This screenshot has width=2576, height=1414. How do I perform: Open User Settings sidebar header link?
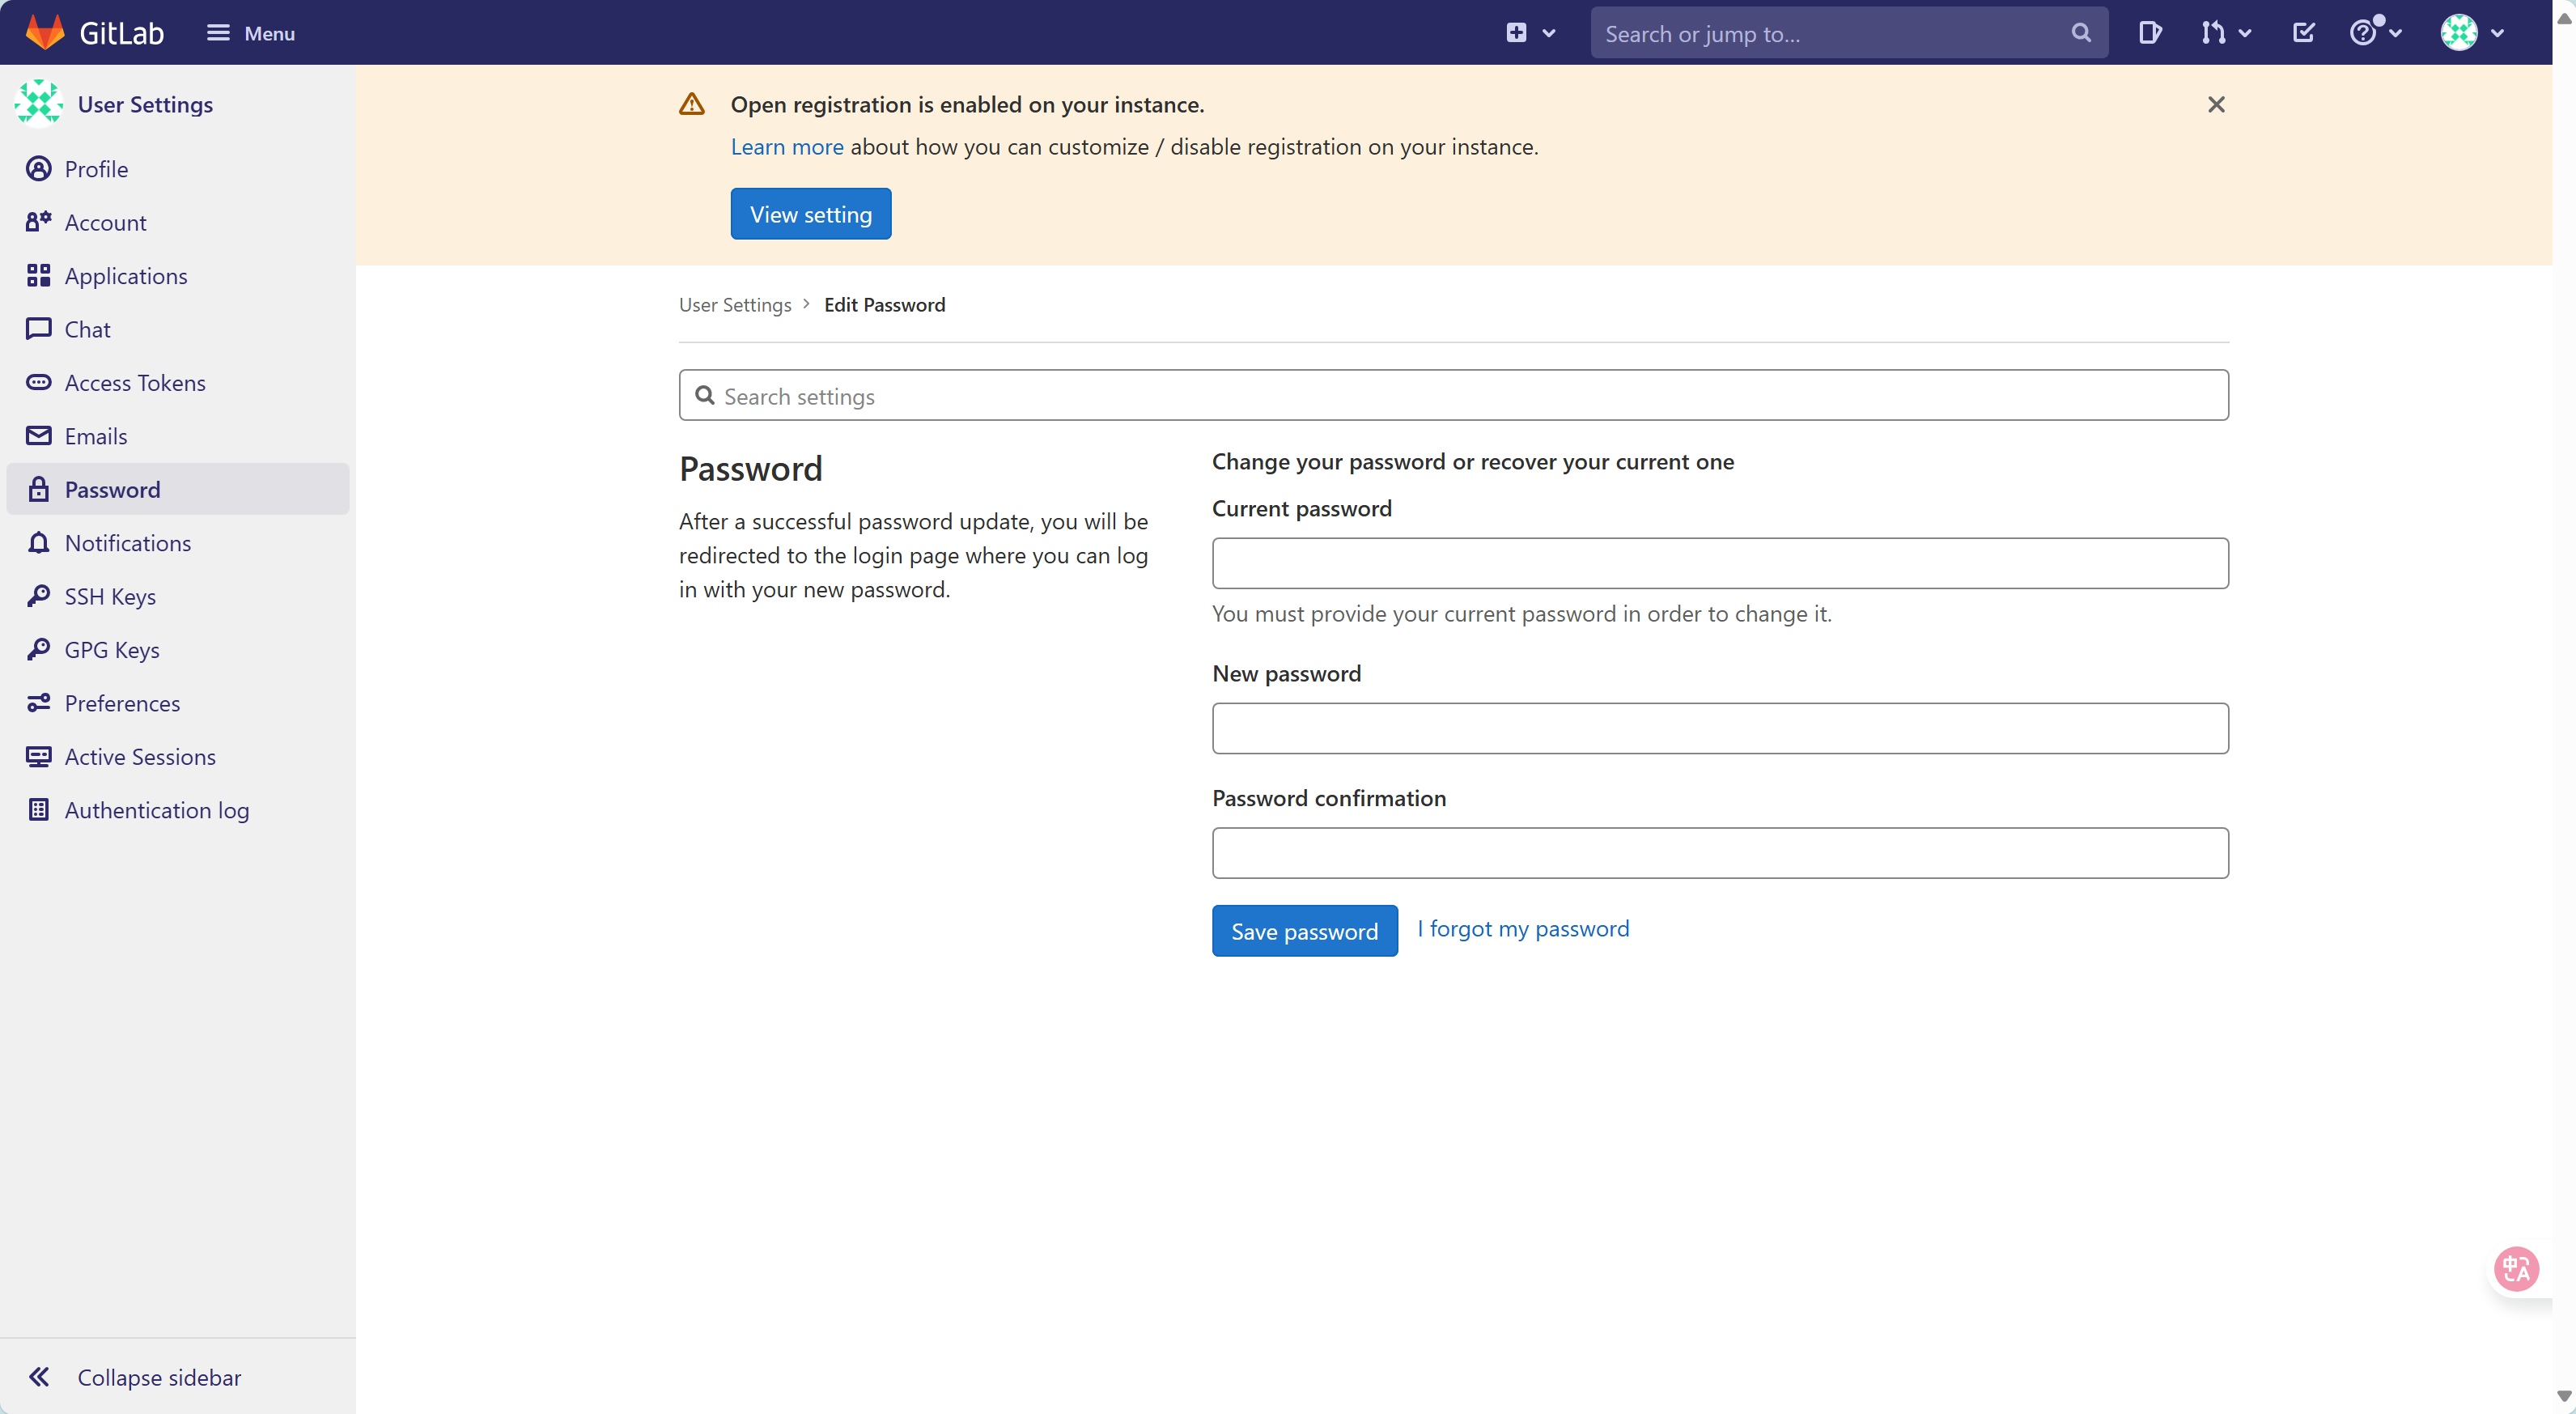145,104
